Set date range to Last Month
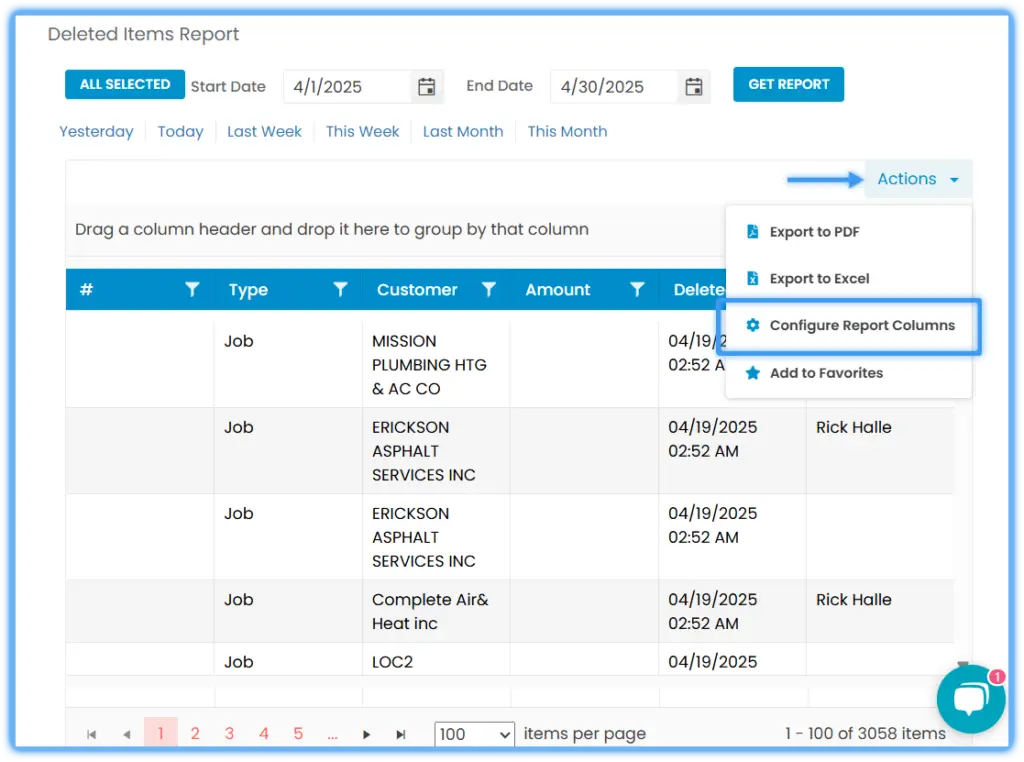Image resolution: width=1024 pixels, height=762 pixels. (463, 131)
